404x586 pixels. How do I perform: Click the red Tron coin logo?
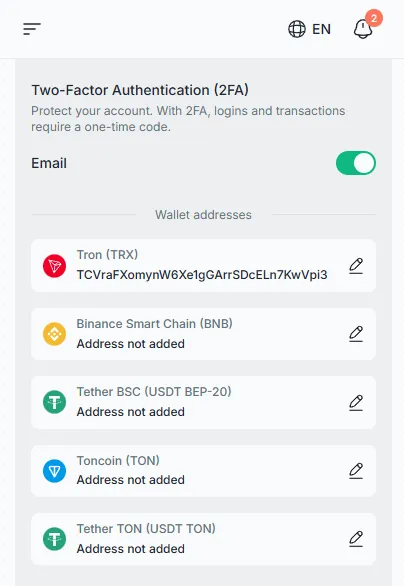tap(55, 266)
